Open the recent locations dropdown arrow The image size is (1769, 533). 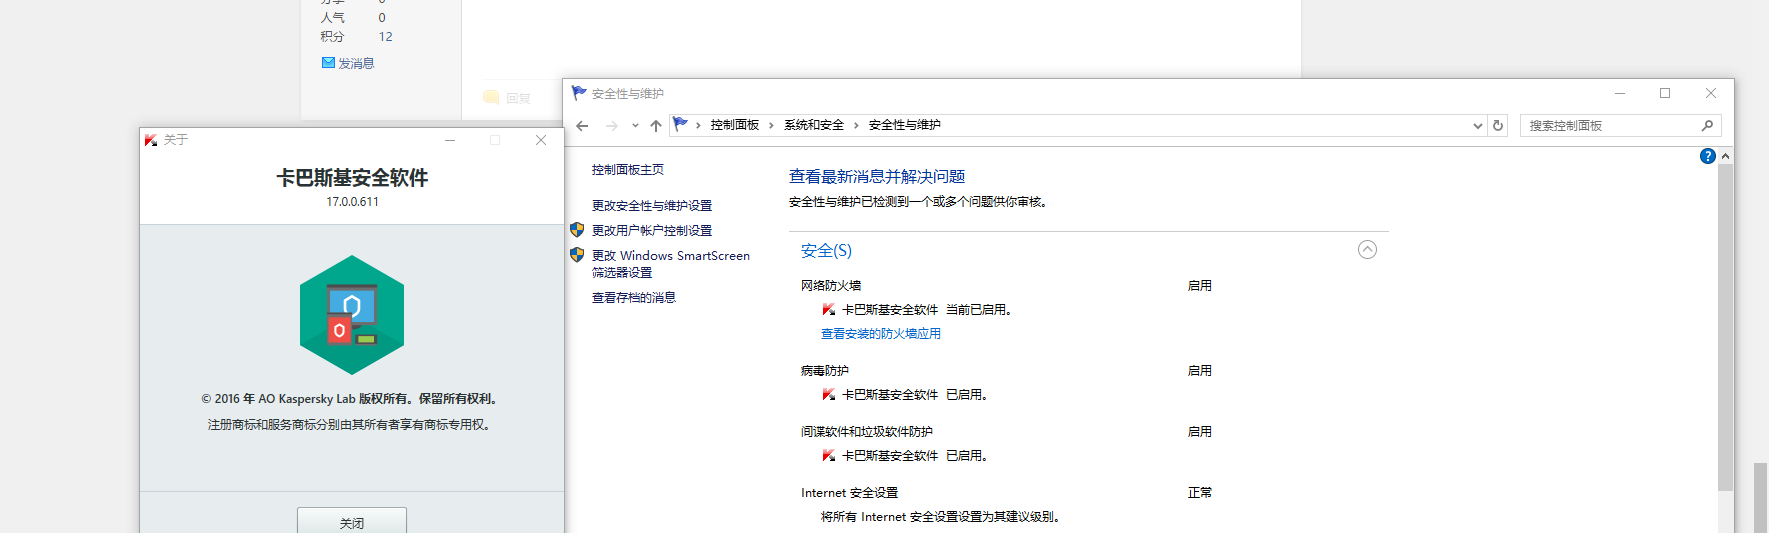635,126
